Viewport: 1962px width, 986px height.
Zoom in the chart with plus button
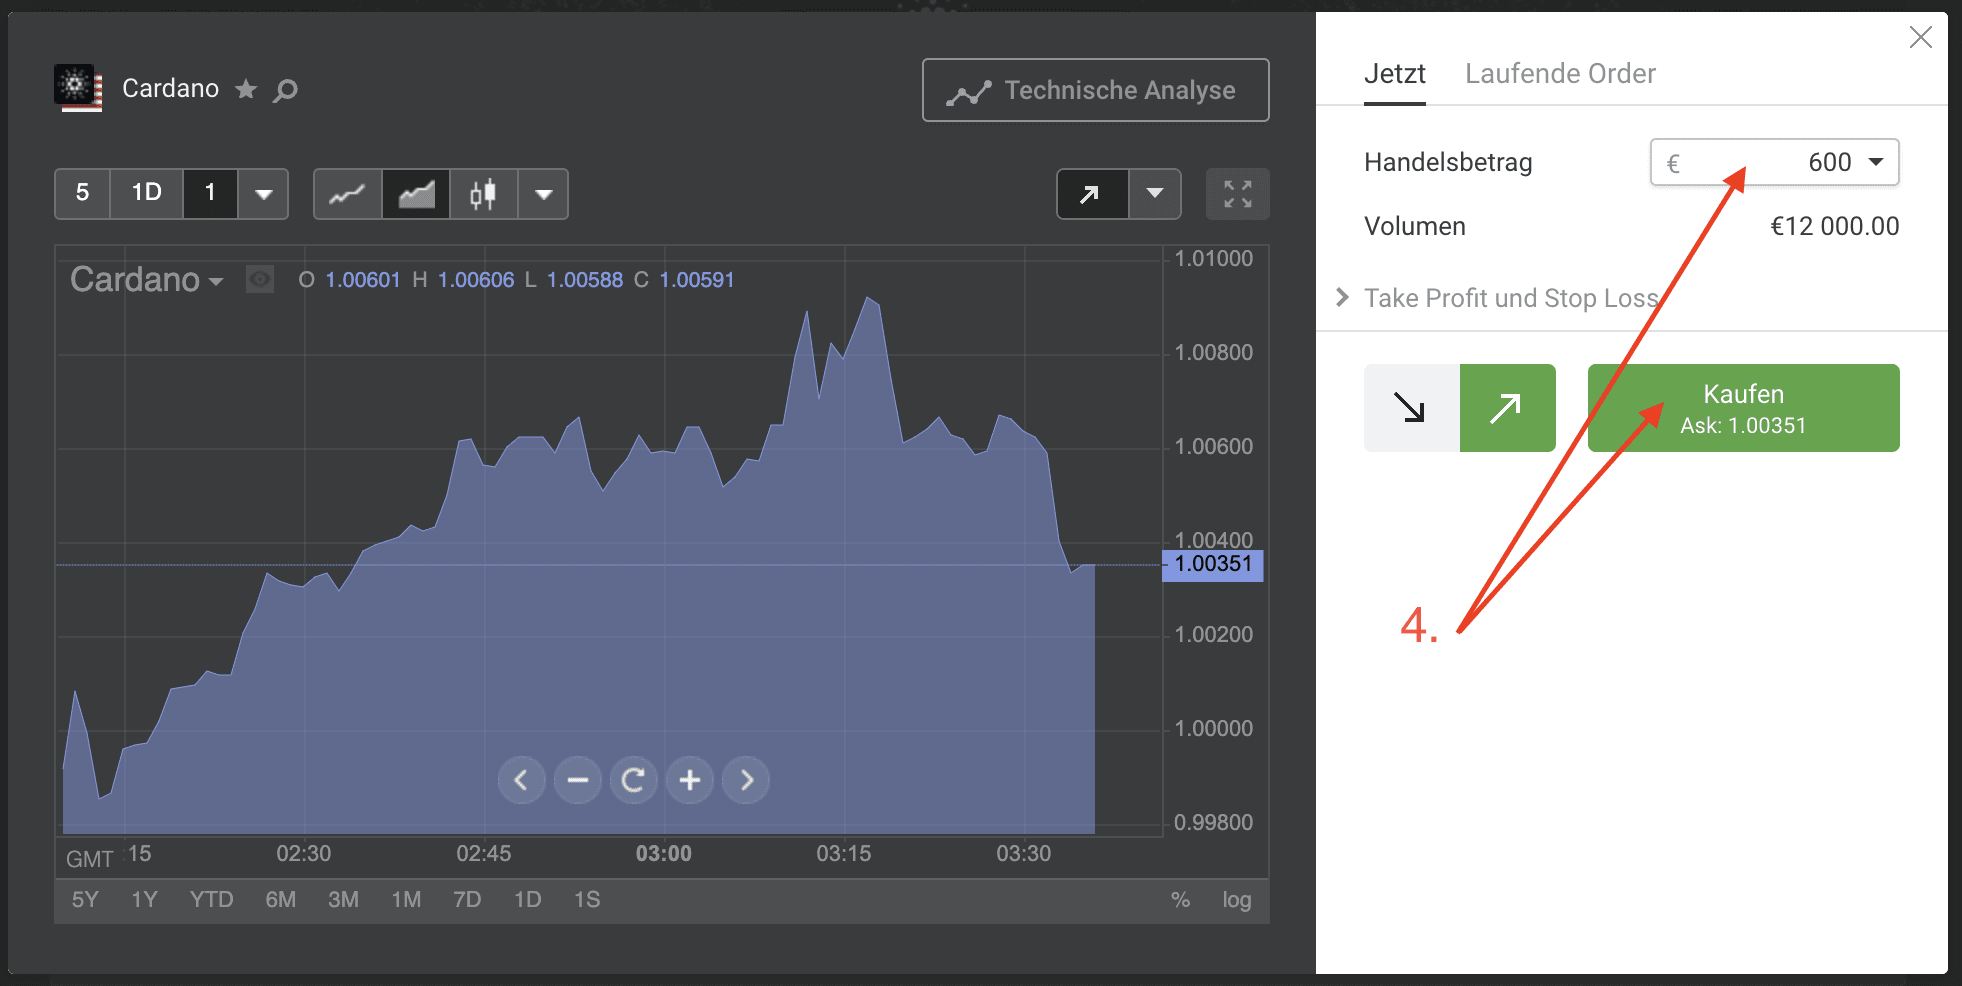click(x=690, y=780)
